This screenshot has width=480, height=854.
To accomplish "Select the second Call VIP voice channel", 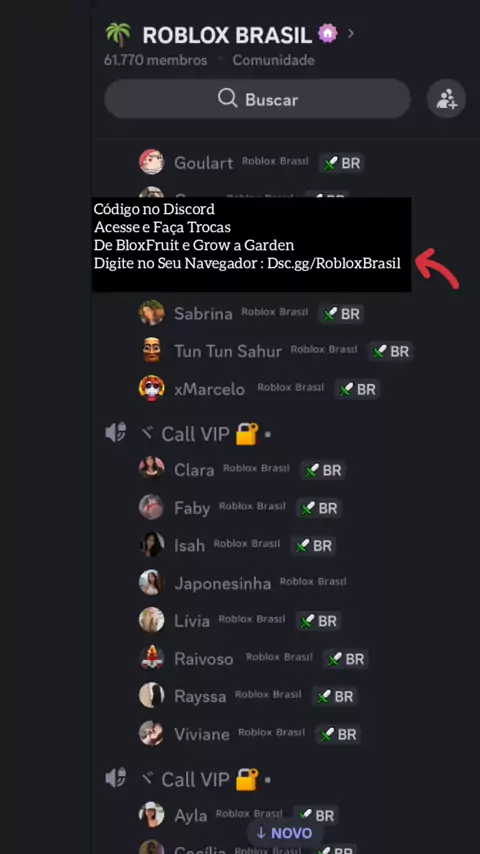I will point(189,779).
